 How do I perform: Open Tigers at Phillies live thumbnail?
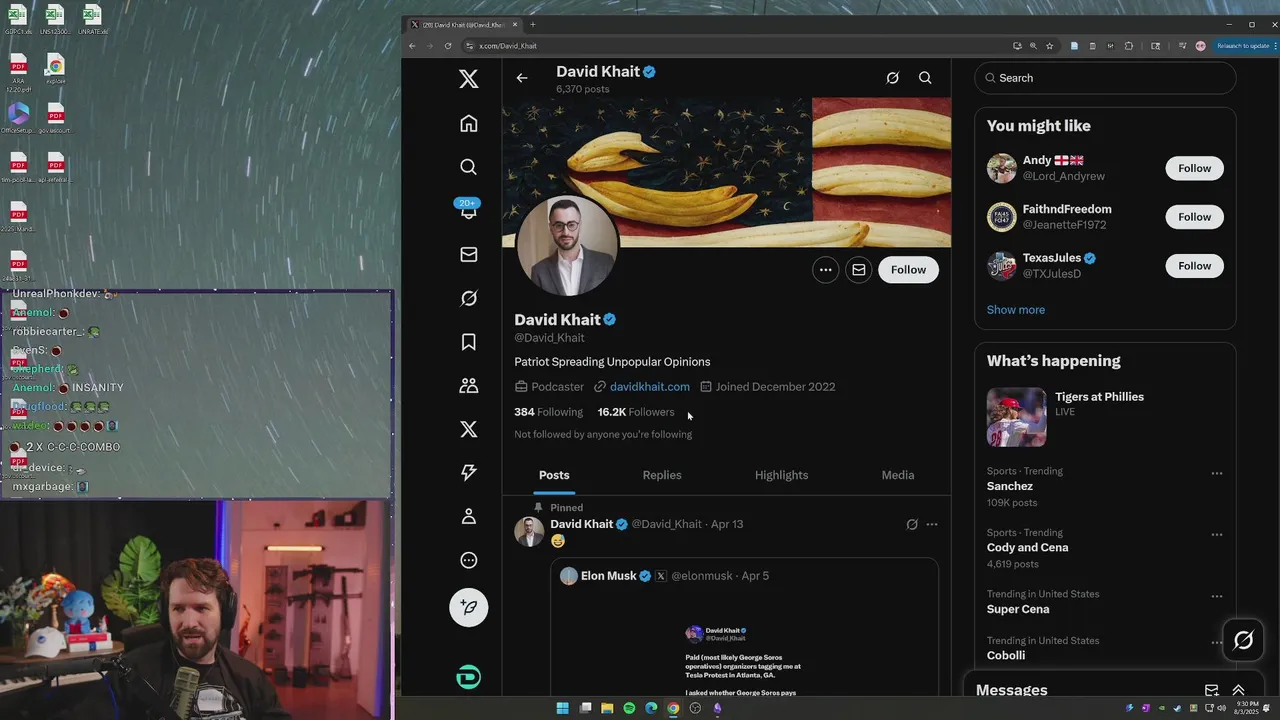point(1017,417)
